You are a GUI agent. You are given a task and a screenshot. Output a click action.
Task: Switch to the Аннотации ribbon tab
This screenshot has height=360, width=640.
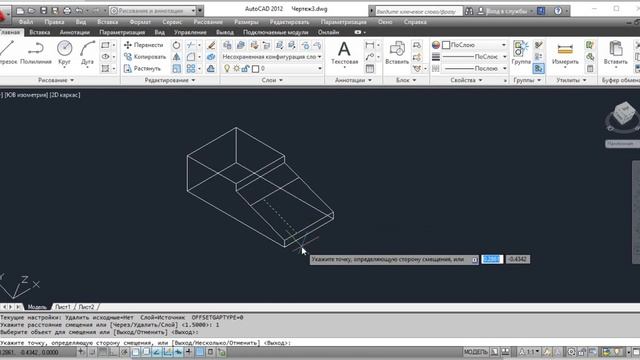point(74,32)
